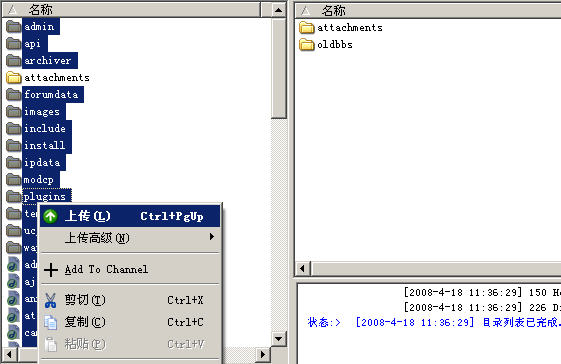Click the green upload arrow icon

coord(50,216)
